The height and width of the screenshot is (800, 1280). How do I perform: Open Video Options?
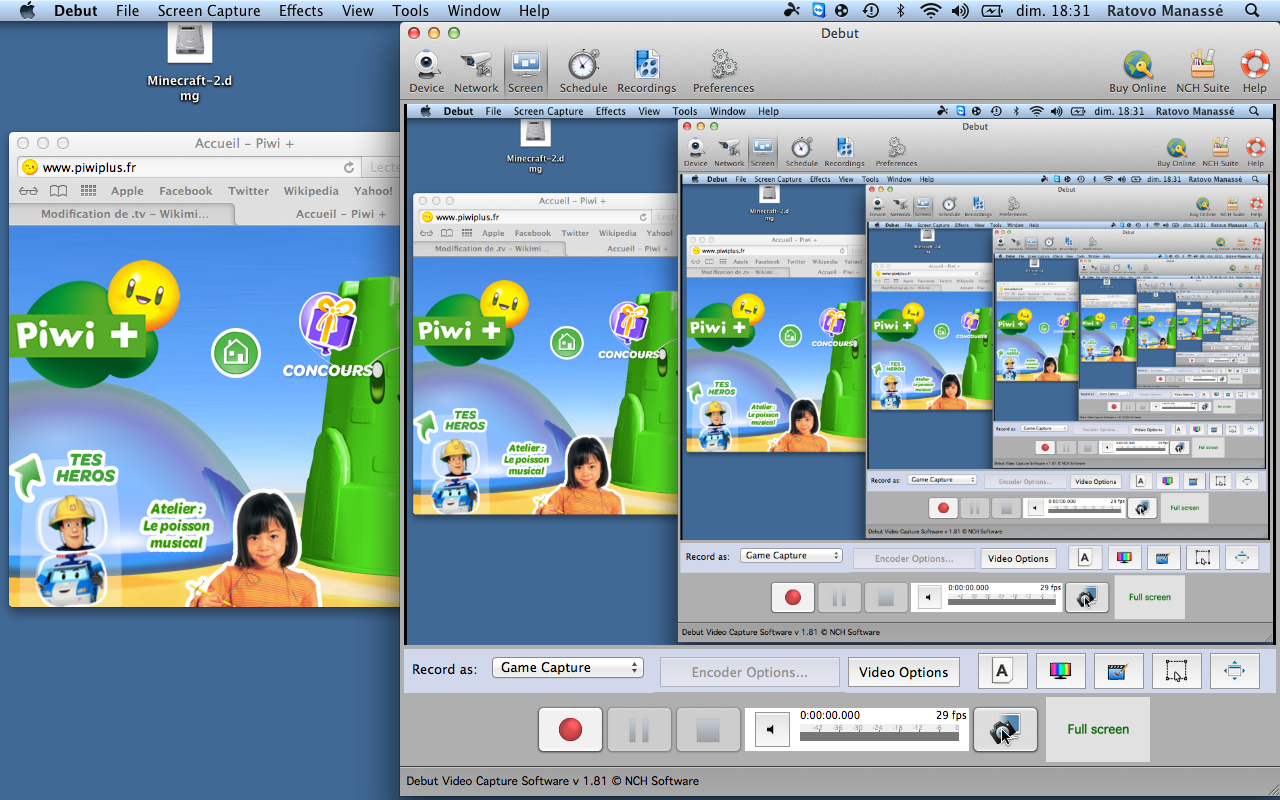tap(903, 672)
